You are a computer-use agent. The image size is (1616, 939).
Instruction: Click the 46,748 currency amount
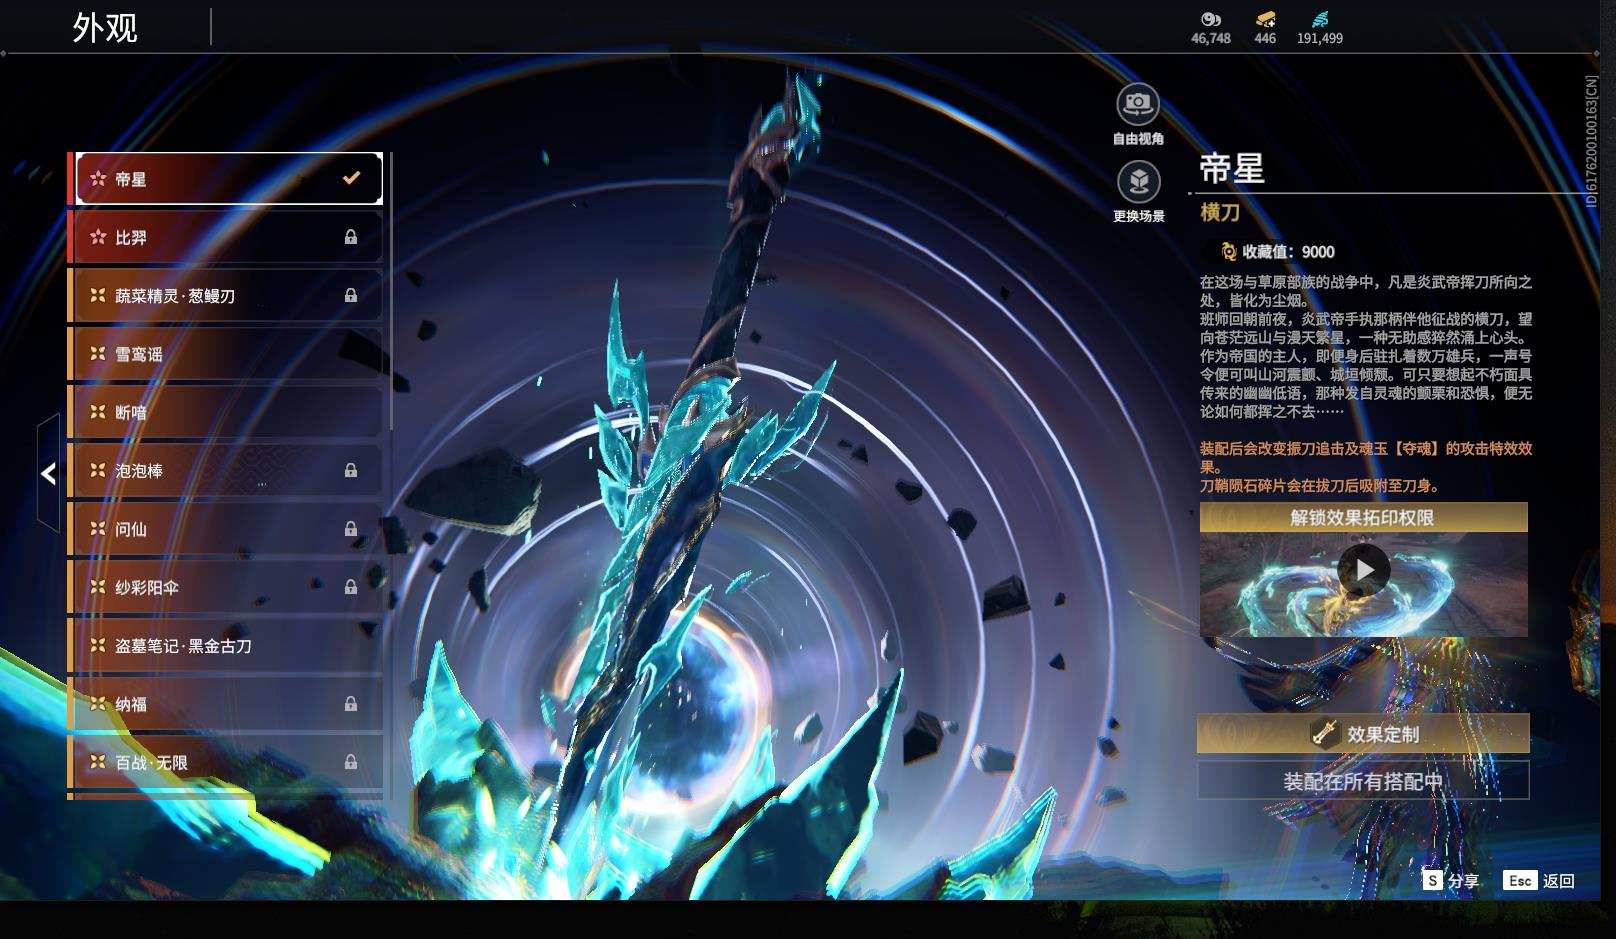click(x=1210, y=38)
